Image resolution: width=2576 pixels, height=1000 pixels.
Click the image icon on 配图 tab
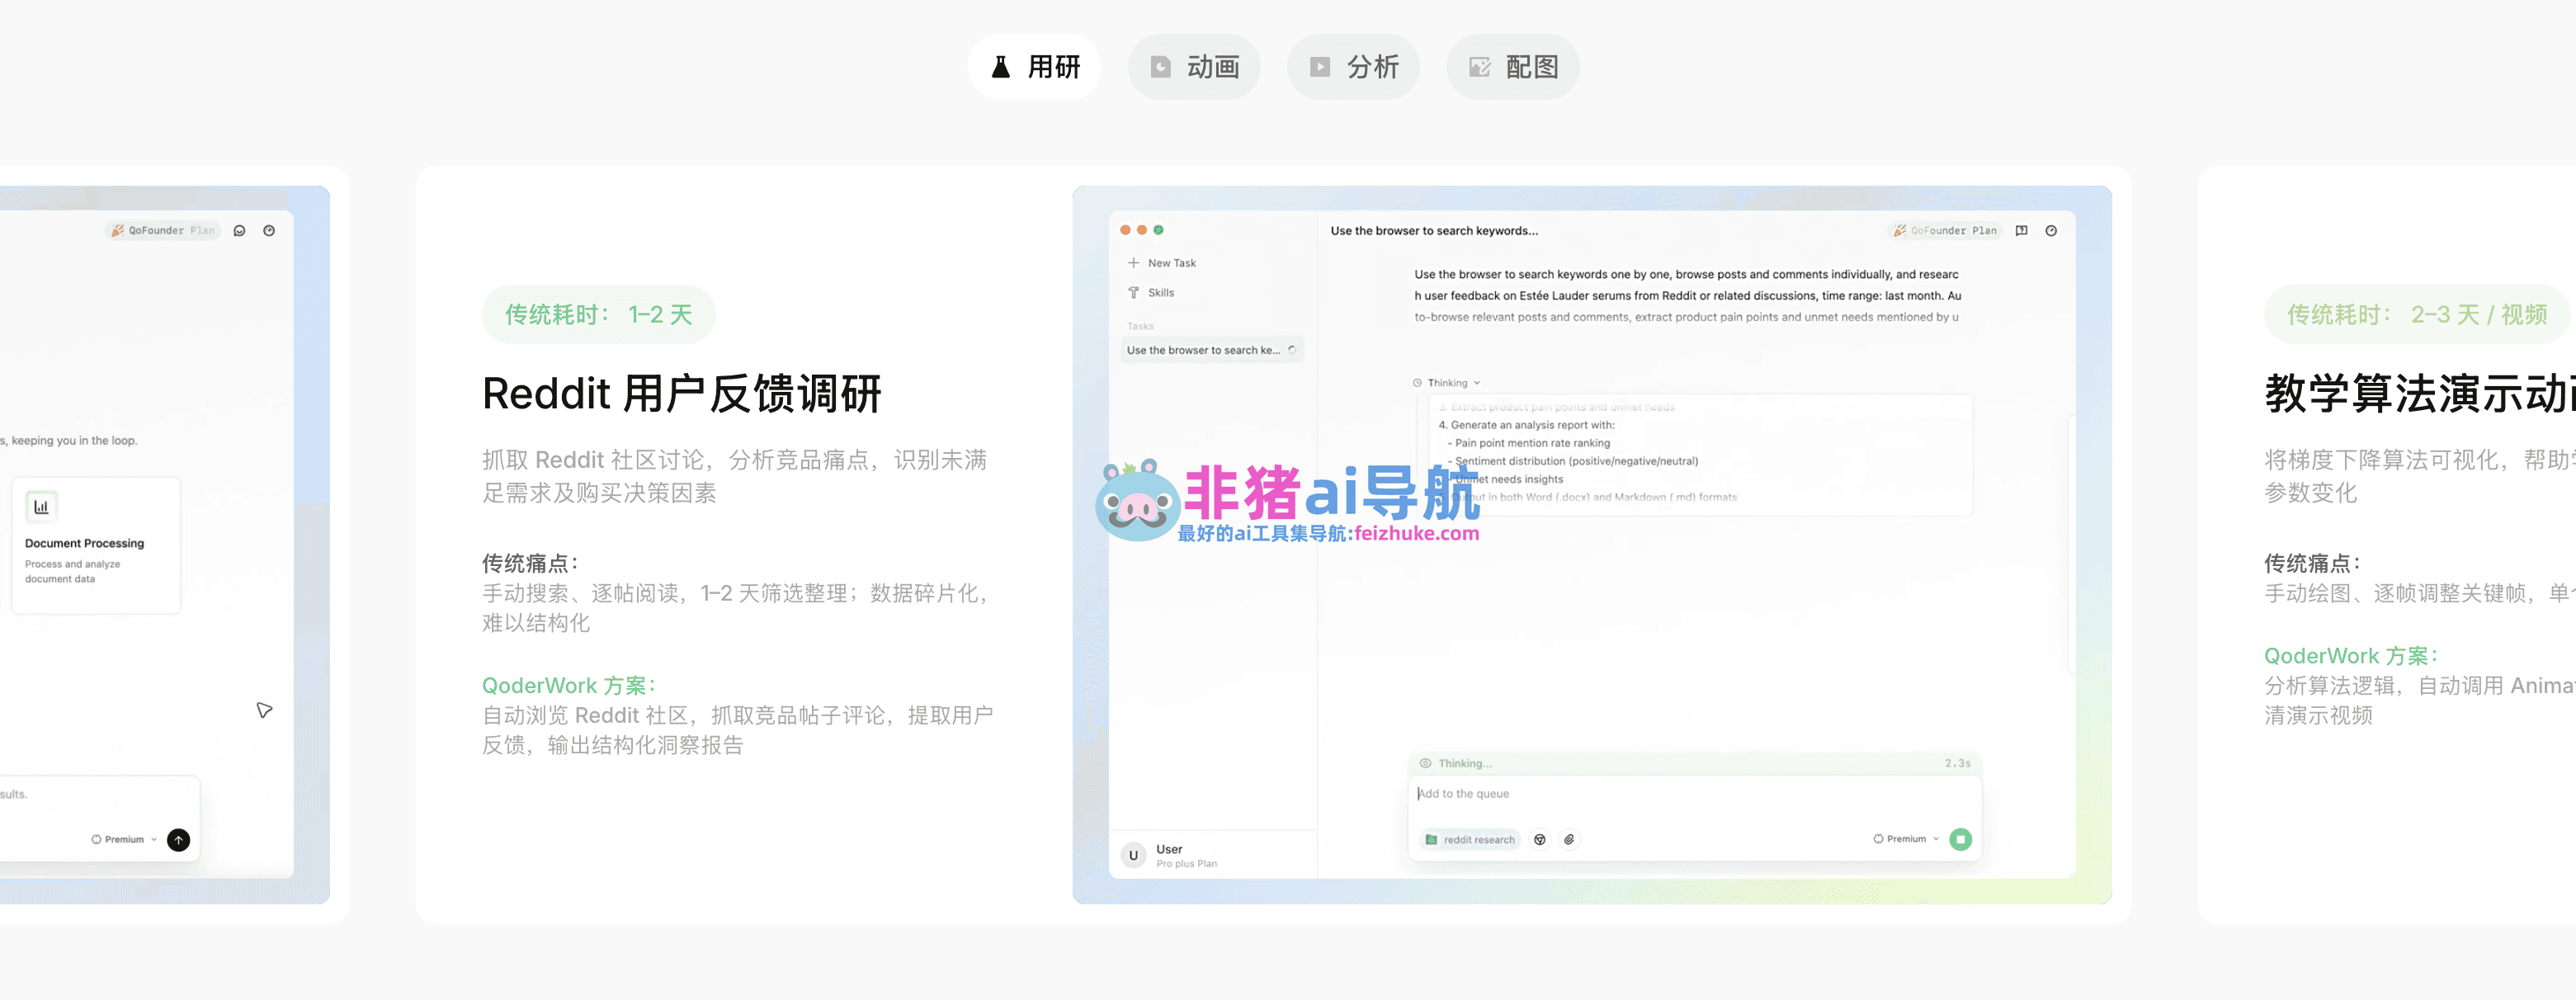point(1480,67)
